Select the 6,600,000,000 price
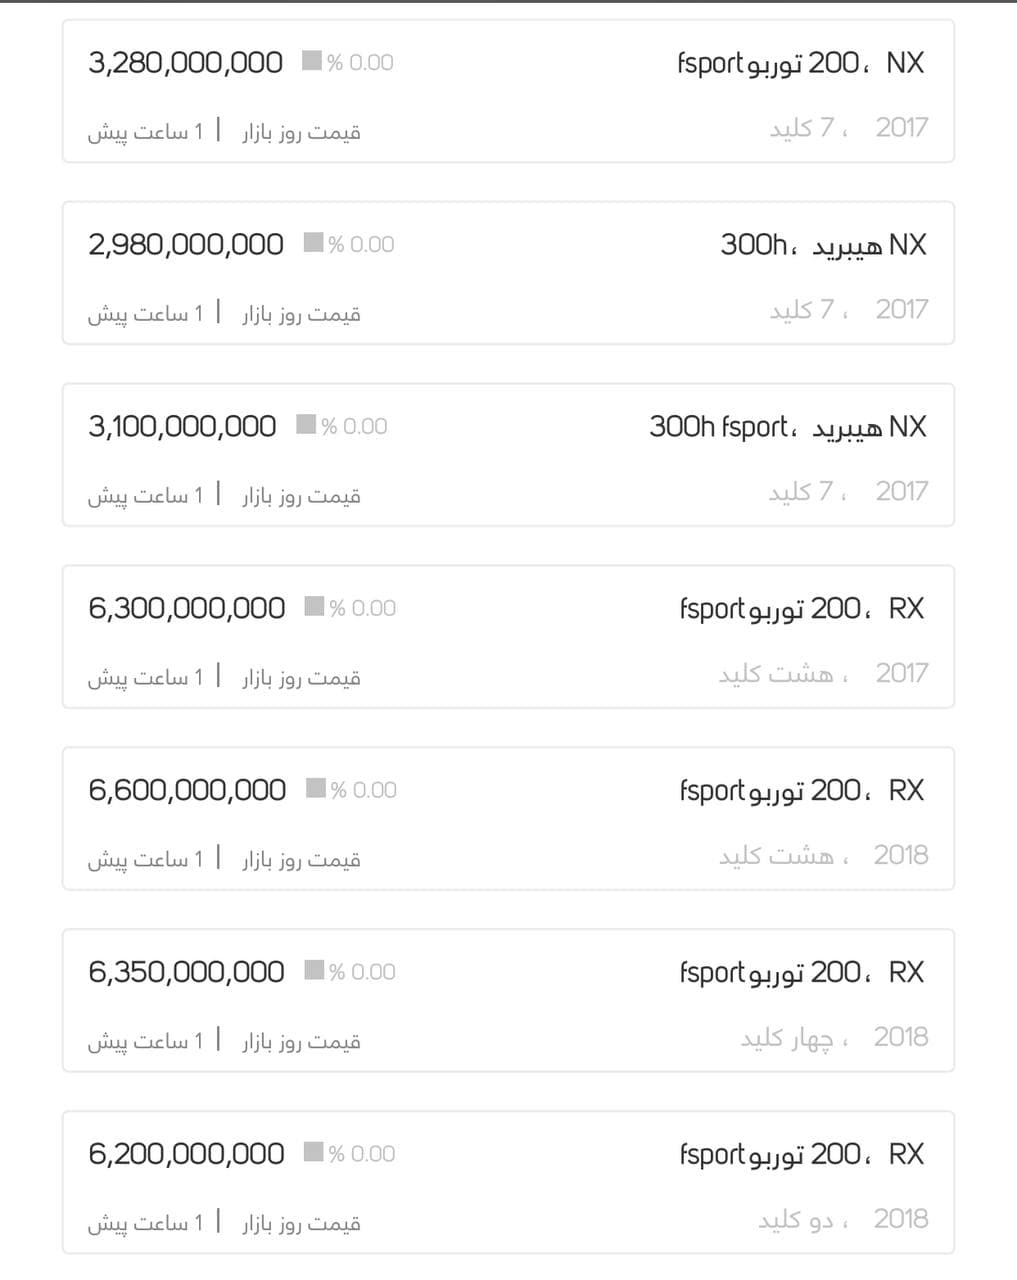This screenshot has width=1017, height=1280. pos(187,791)
